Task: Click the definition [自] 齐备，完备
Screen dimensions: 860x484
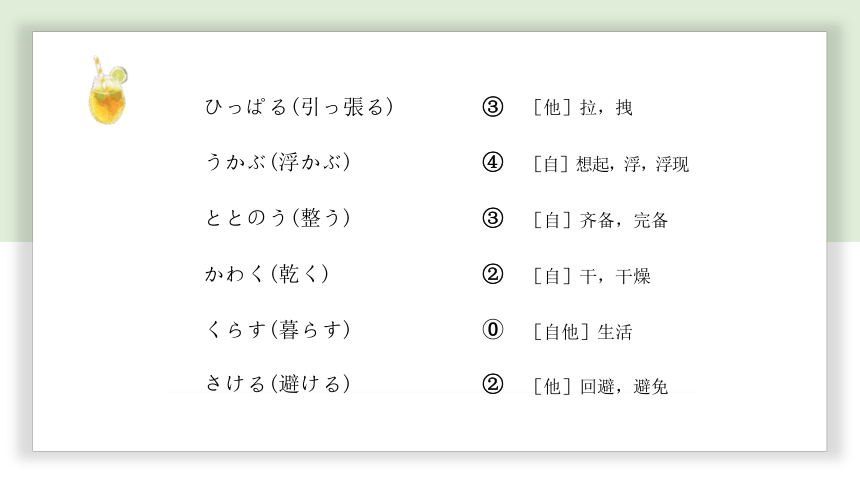Action: point(601,221)
